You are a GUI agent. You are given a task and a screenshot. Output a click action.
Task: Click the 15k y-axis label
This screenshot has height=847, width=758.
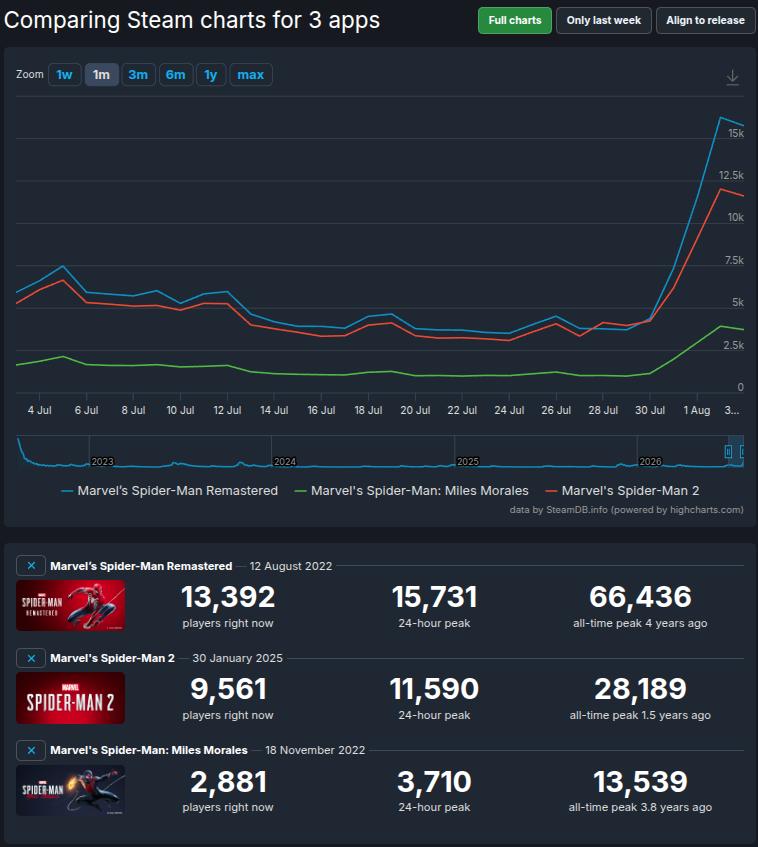coord(735,133)
